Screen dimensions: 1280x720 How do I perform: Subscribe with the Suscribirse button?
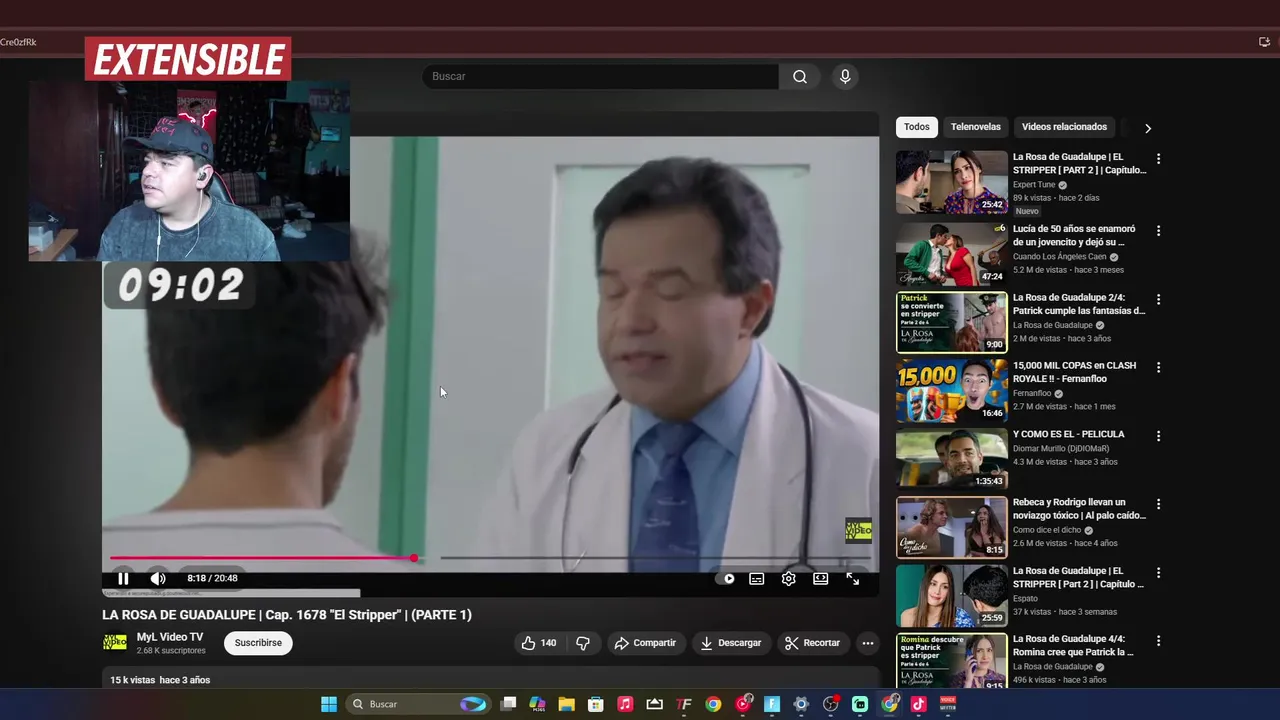coord(258,643)
